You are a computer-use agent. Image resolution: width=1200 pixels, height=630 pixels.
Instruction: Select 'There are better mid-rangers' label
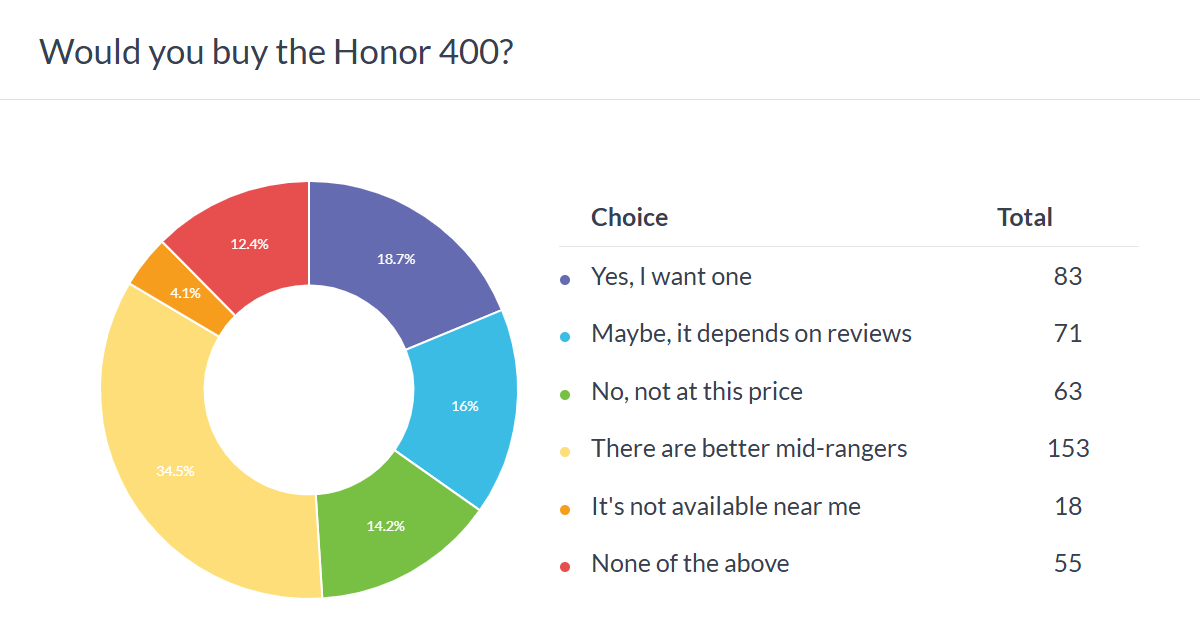[x=749, y=448]
